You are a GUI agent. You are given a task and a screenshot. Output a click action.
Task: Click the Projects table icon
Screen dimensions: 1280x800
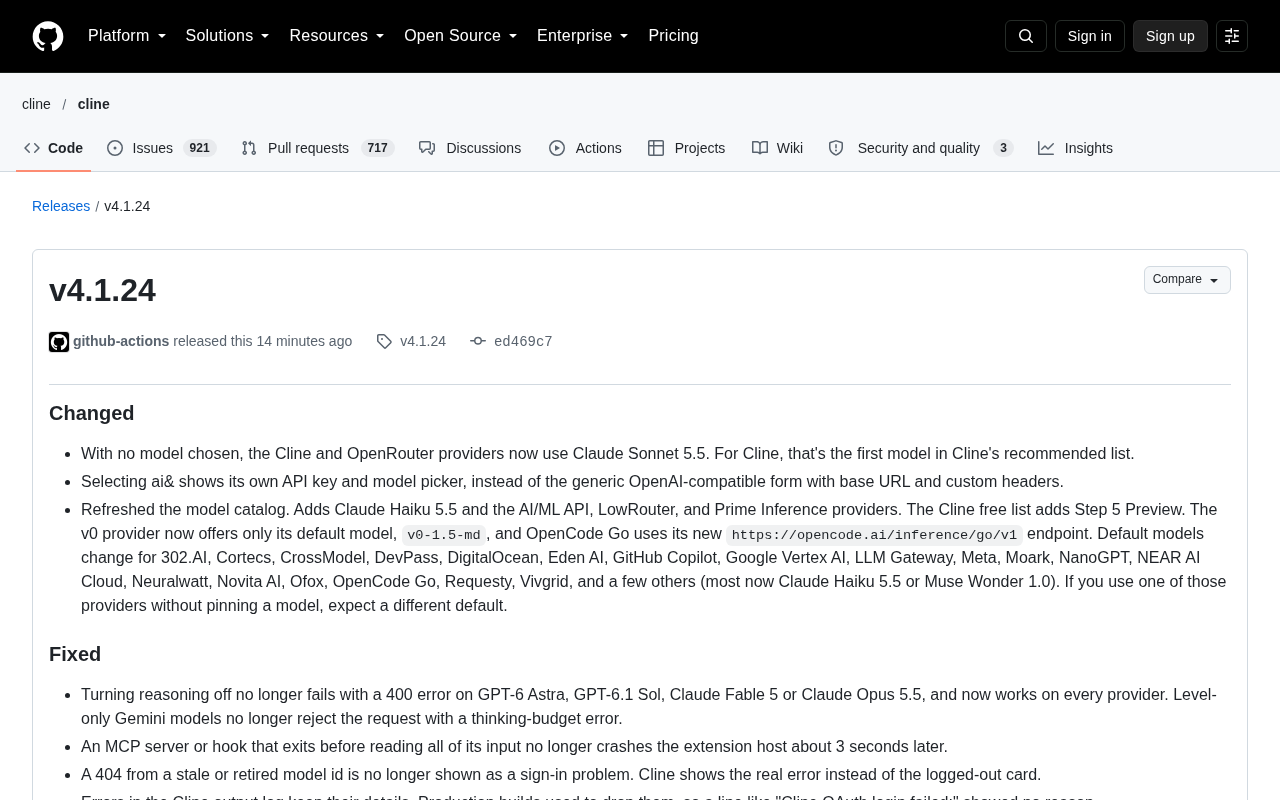(656, 148)
